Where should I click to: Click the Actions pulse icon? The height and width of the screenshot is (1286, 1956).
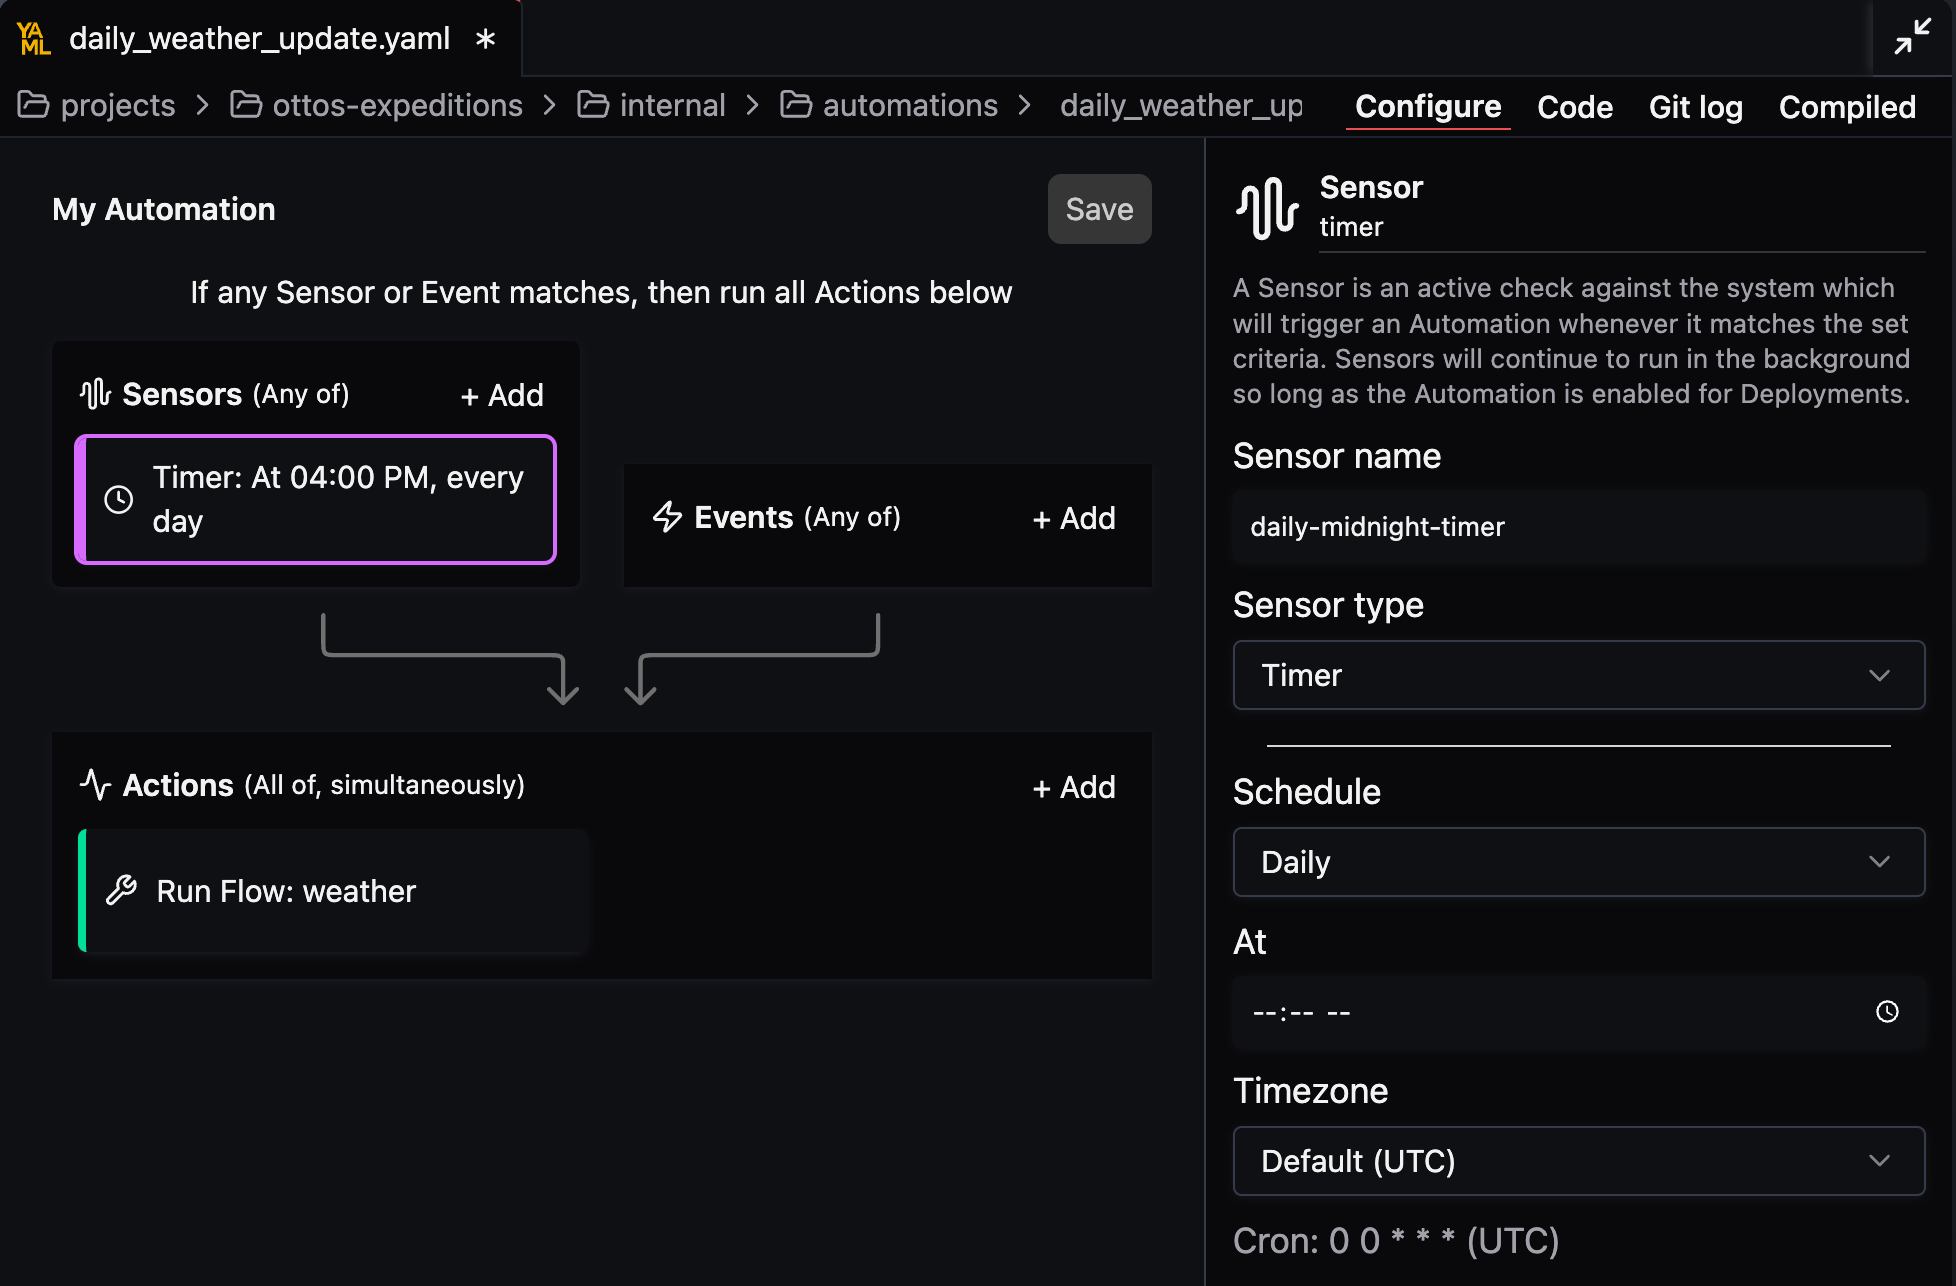[95, 785]
